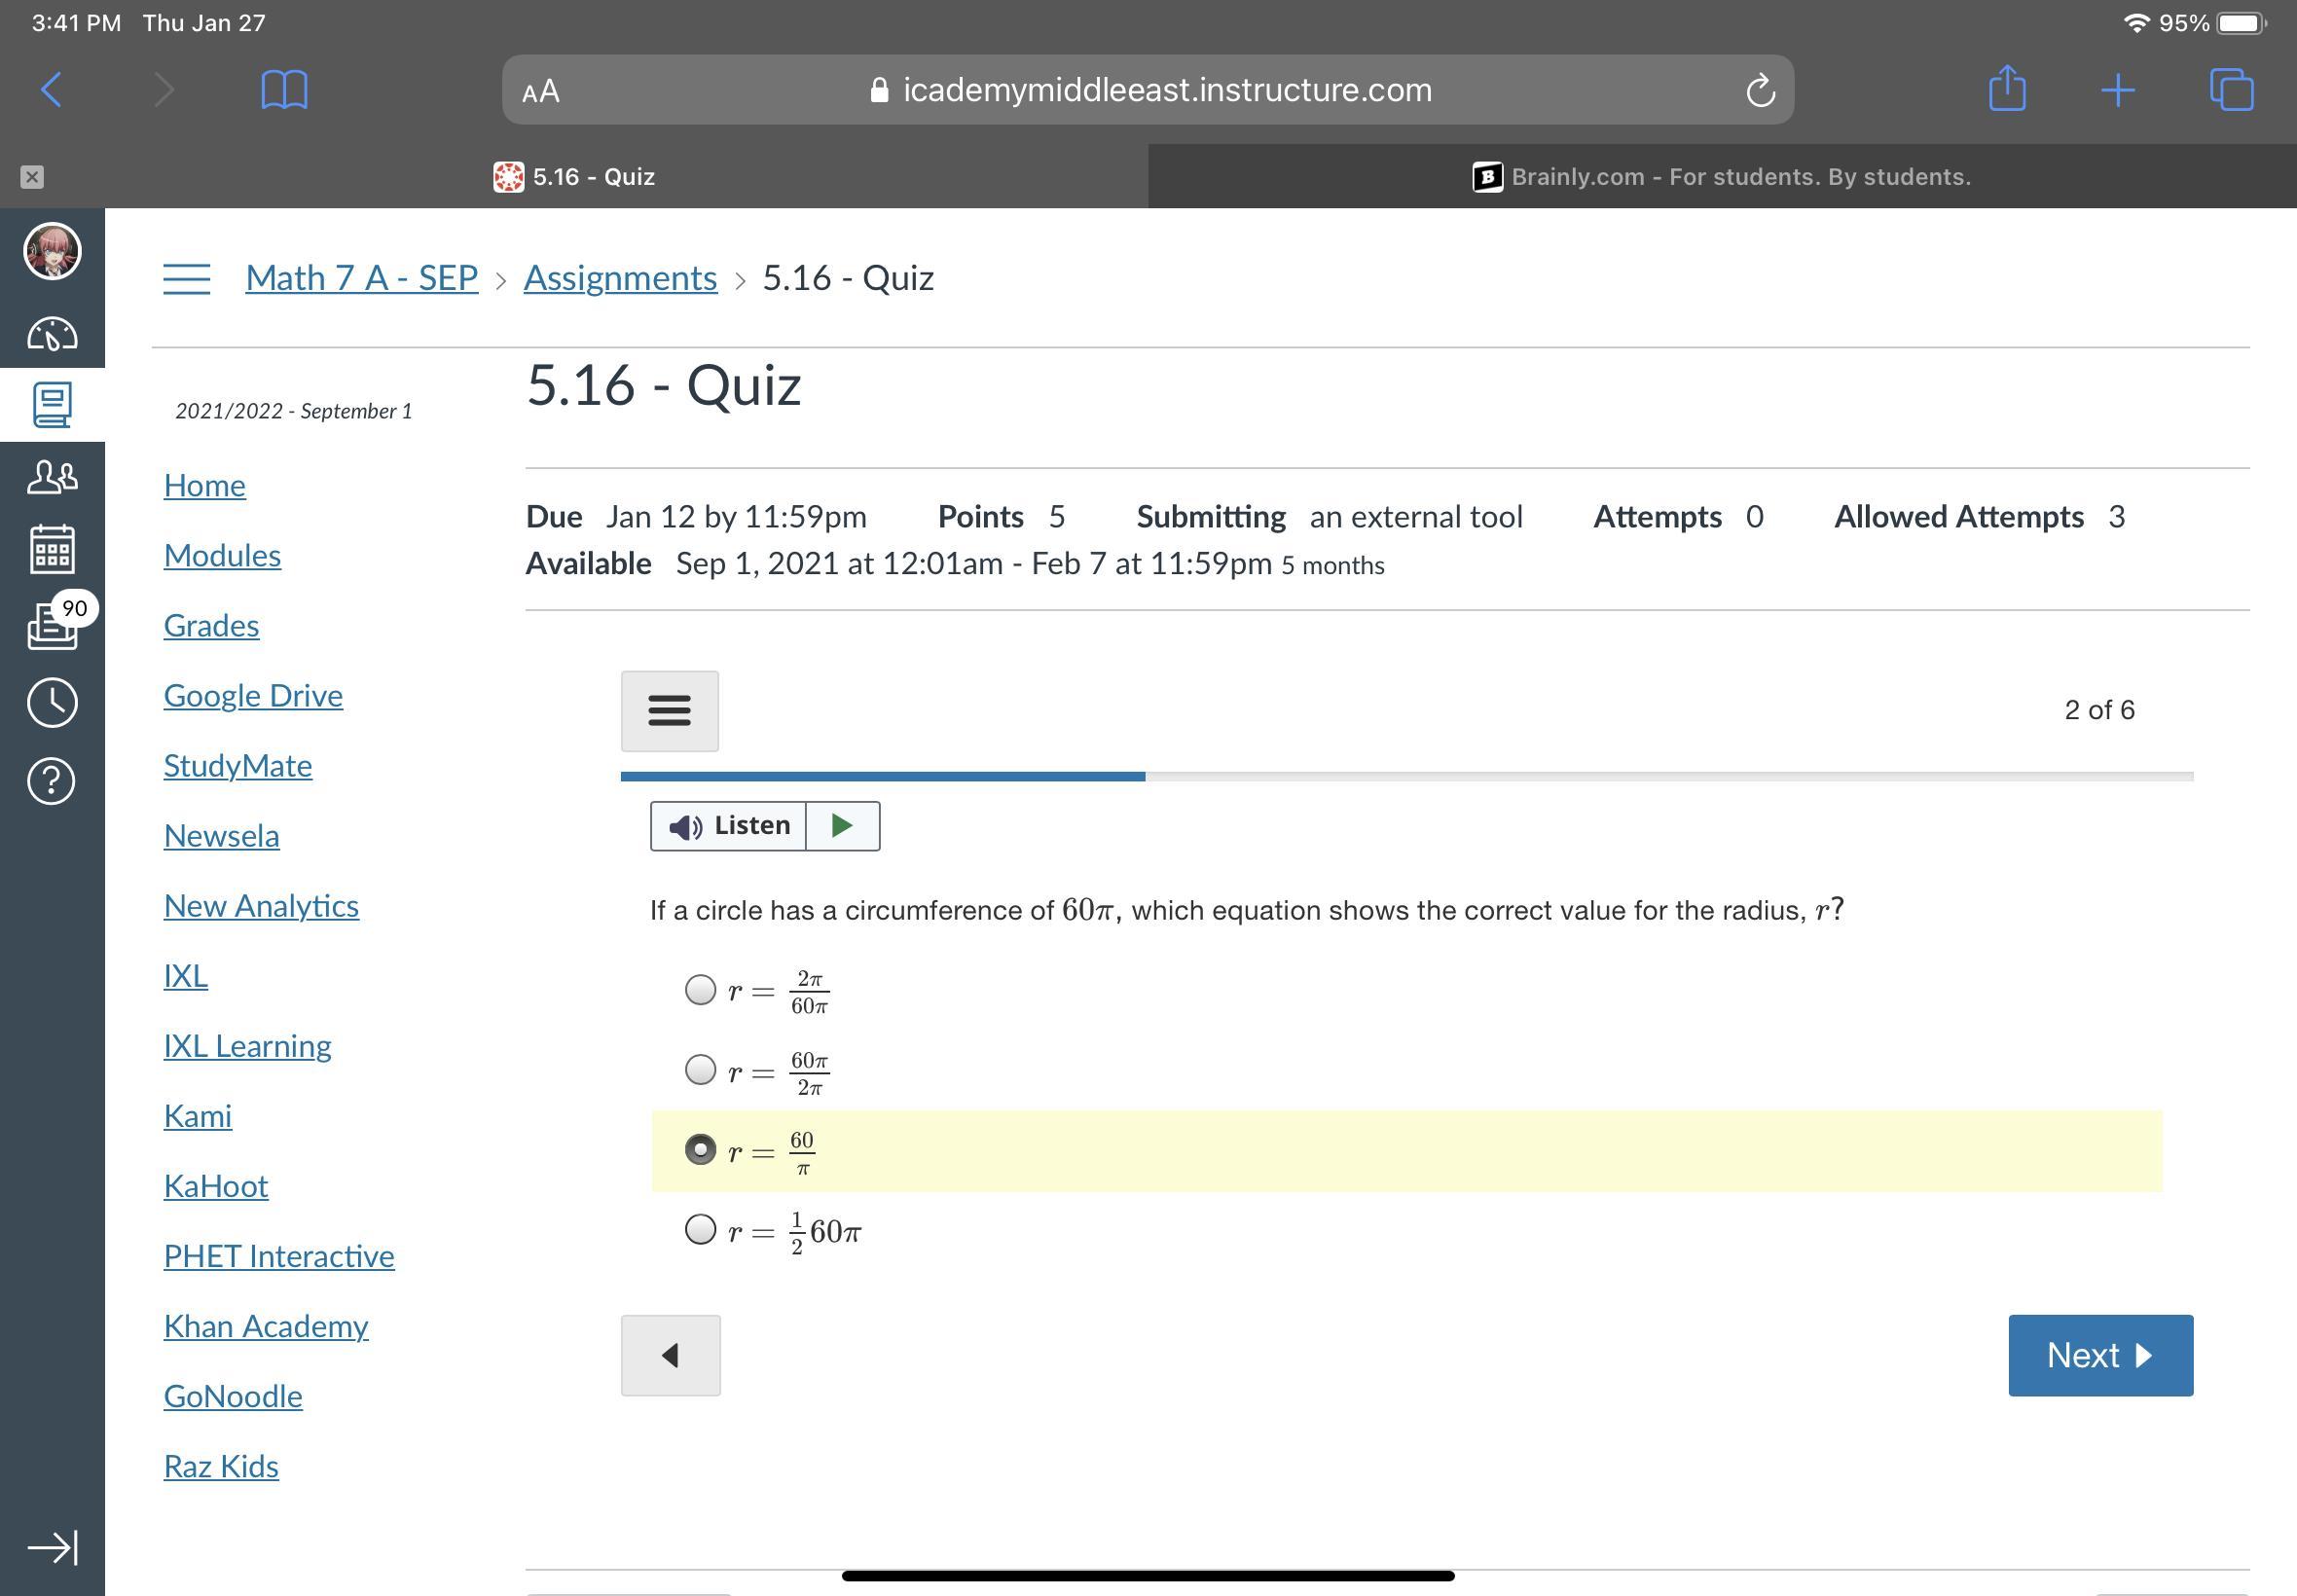2297x1596 pixels.
Task: Open the Calendar icon in sidebar
Action: pos(52,549)
